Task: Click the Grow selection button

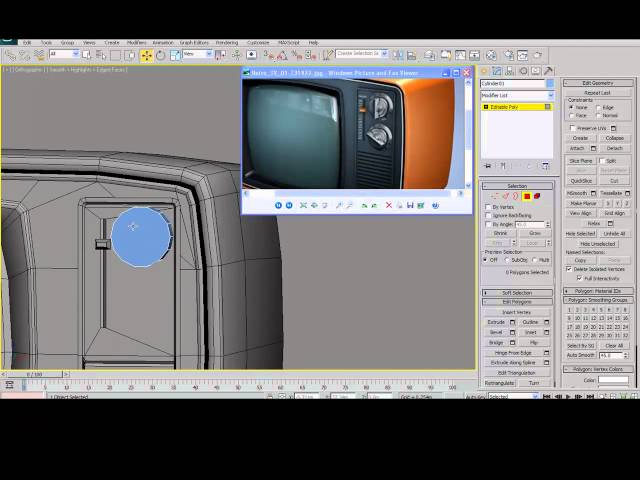Action: tap(535, 233)
